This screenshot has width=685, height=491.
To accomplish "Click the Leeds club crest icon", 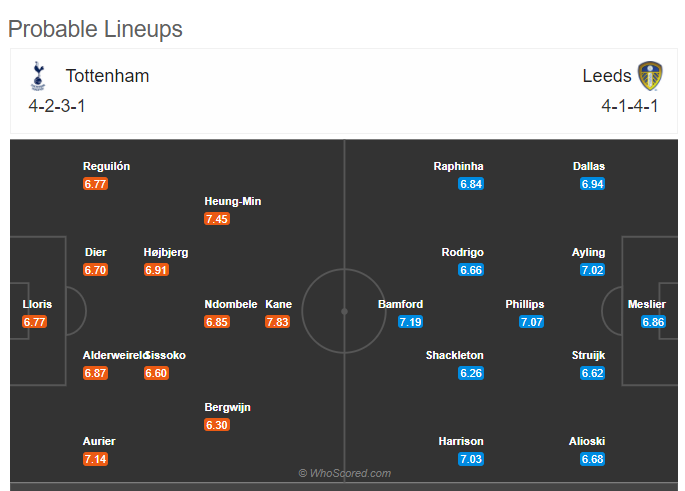I will 650,76.
